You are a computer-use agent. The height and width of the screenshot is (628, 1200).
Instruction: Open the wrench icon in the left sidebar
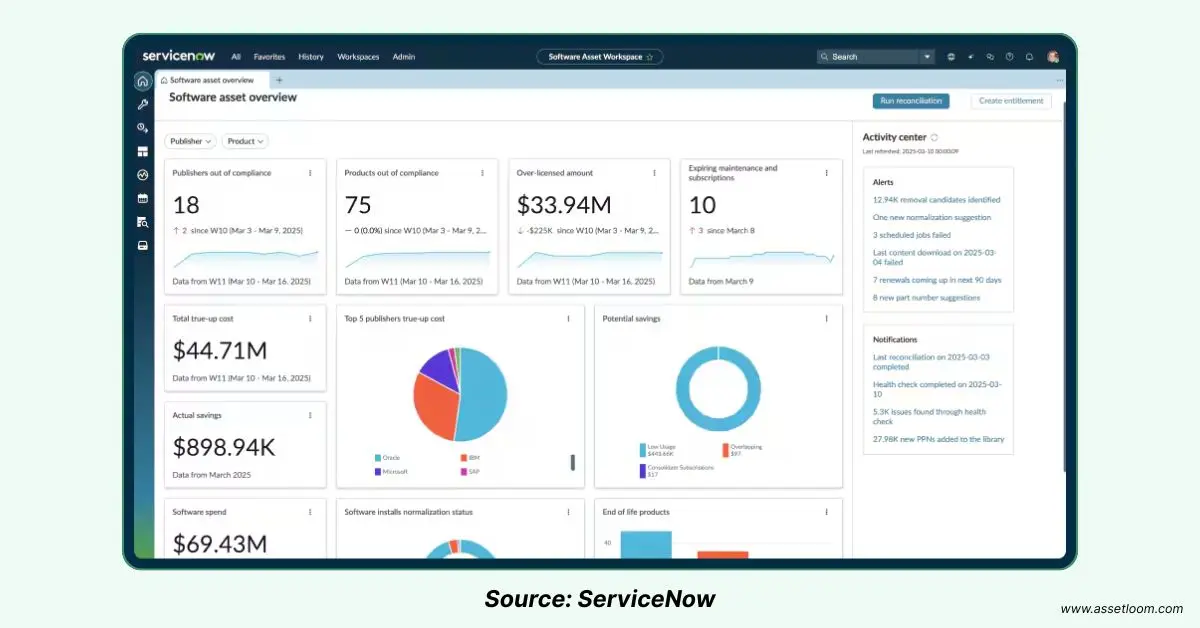[x=143, y=105]
